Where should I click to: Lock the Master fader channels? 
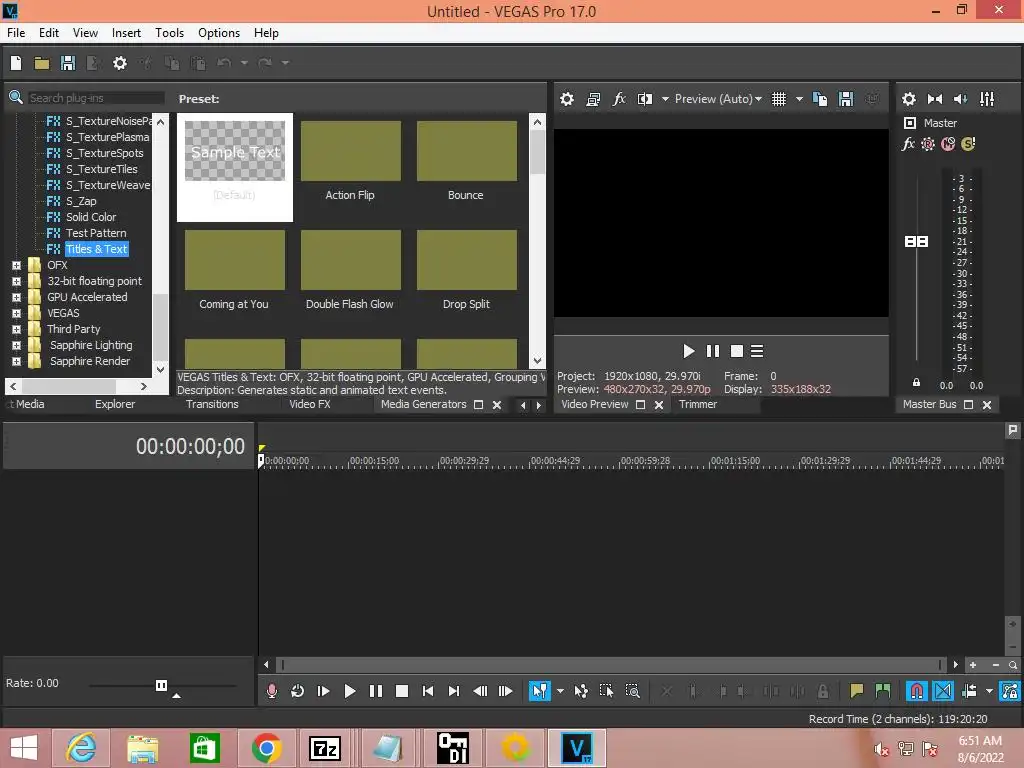tap(916, 383)
